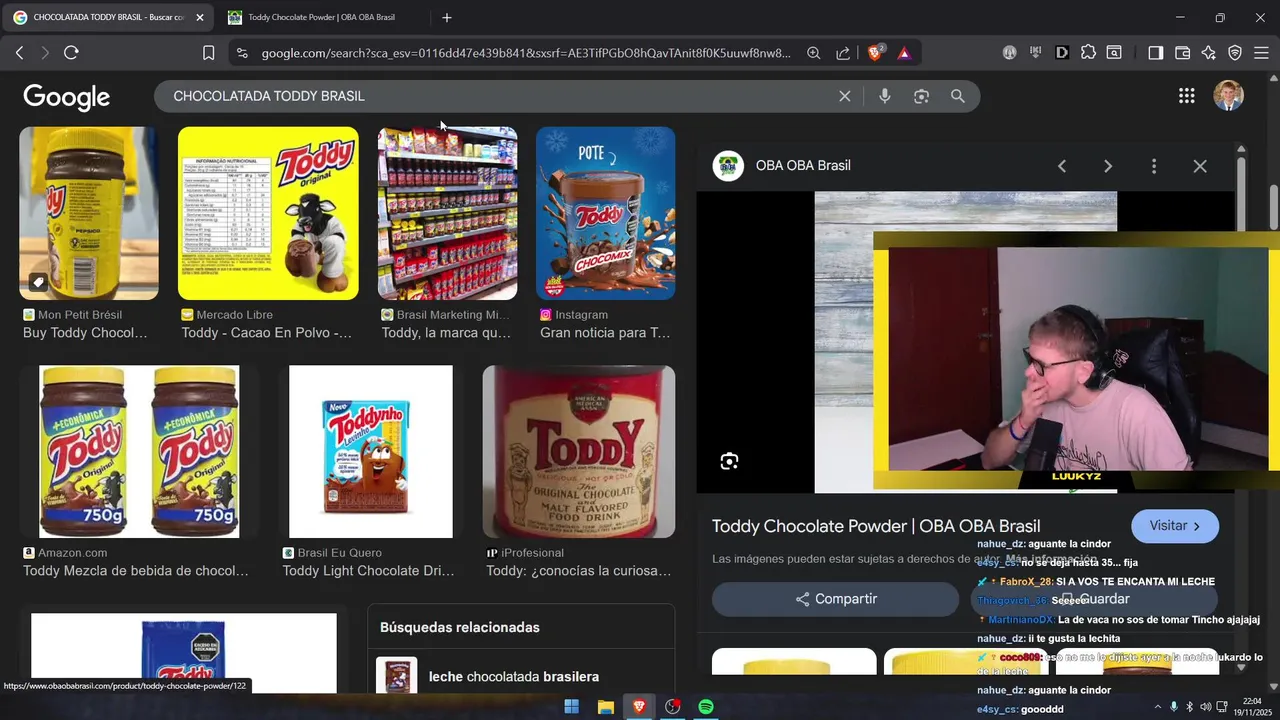This screenshot has height=720, width=1280.
Task: Show hidden tray icons chevron
Action: coord(1158,707)
